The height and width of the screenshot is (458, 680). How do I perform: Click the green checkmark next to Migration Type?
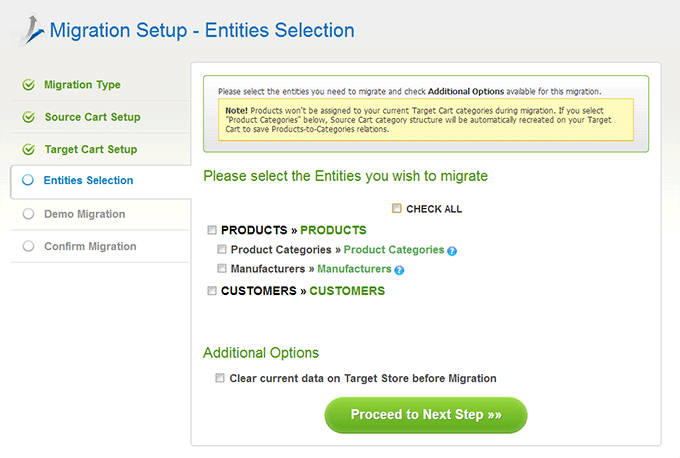tap(29, 85)
